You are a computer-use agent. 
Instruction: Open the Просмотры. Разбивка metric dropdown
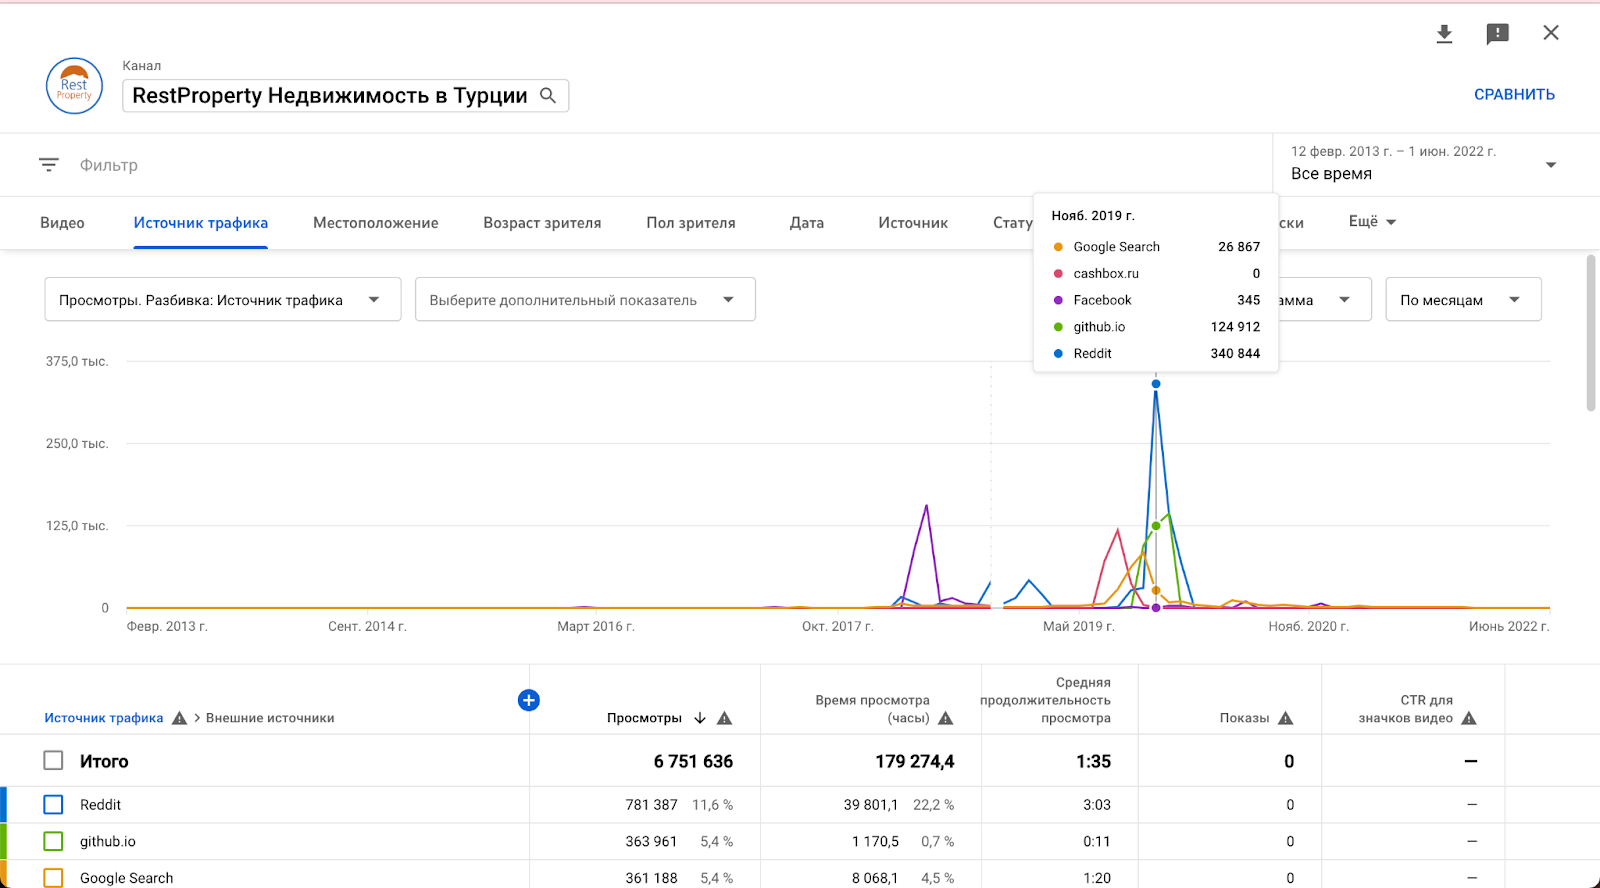(223, 299)
